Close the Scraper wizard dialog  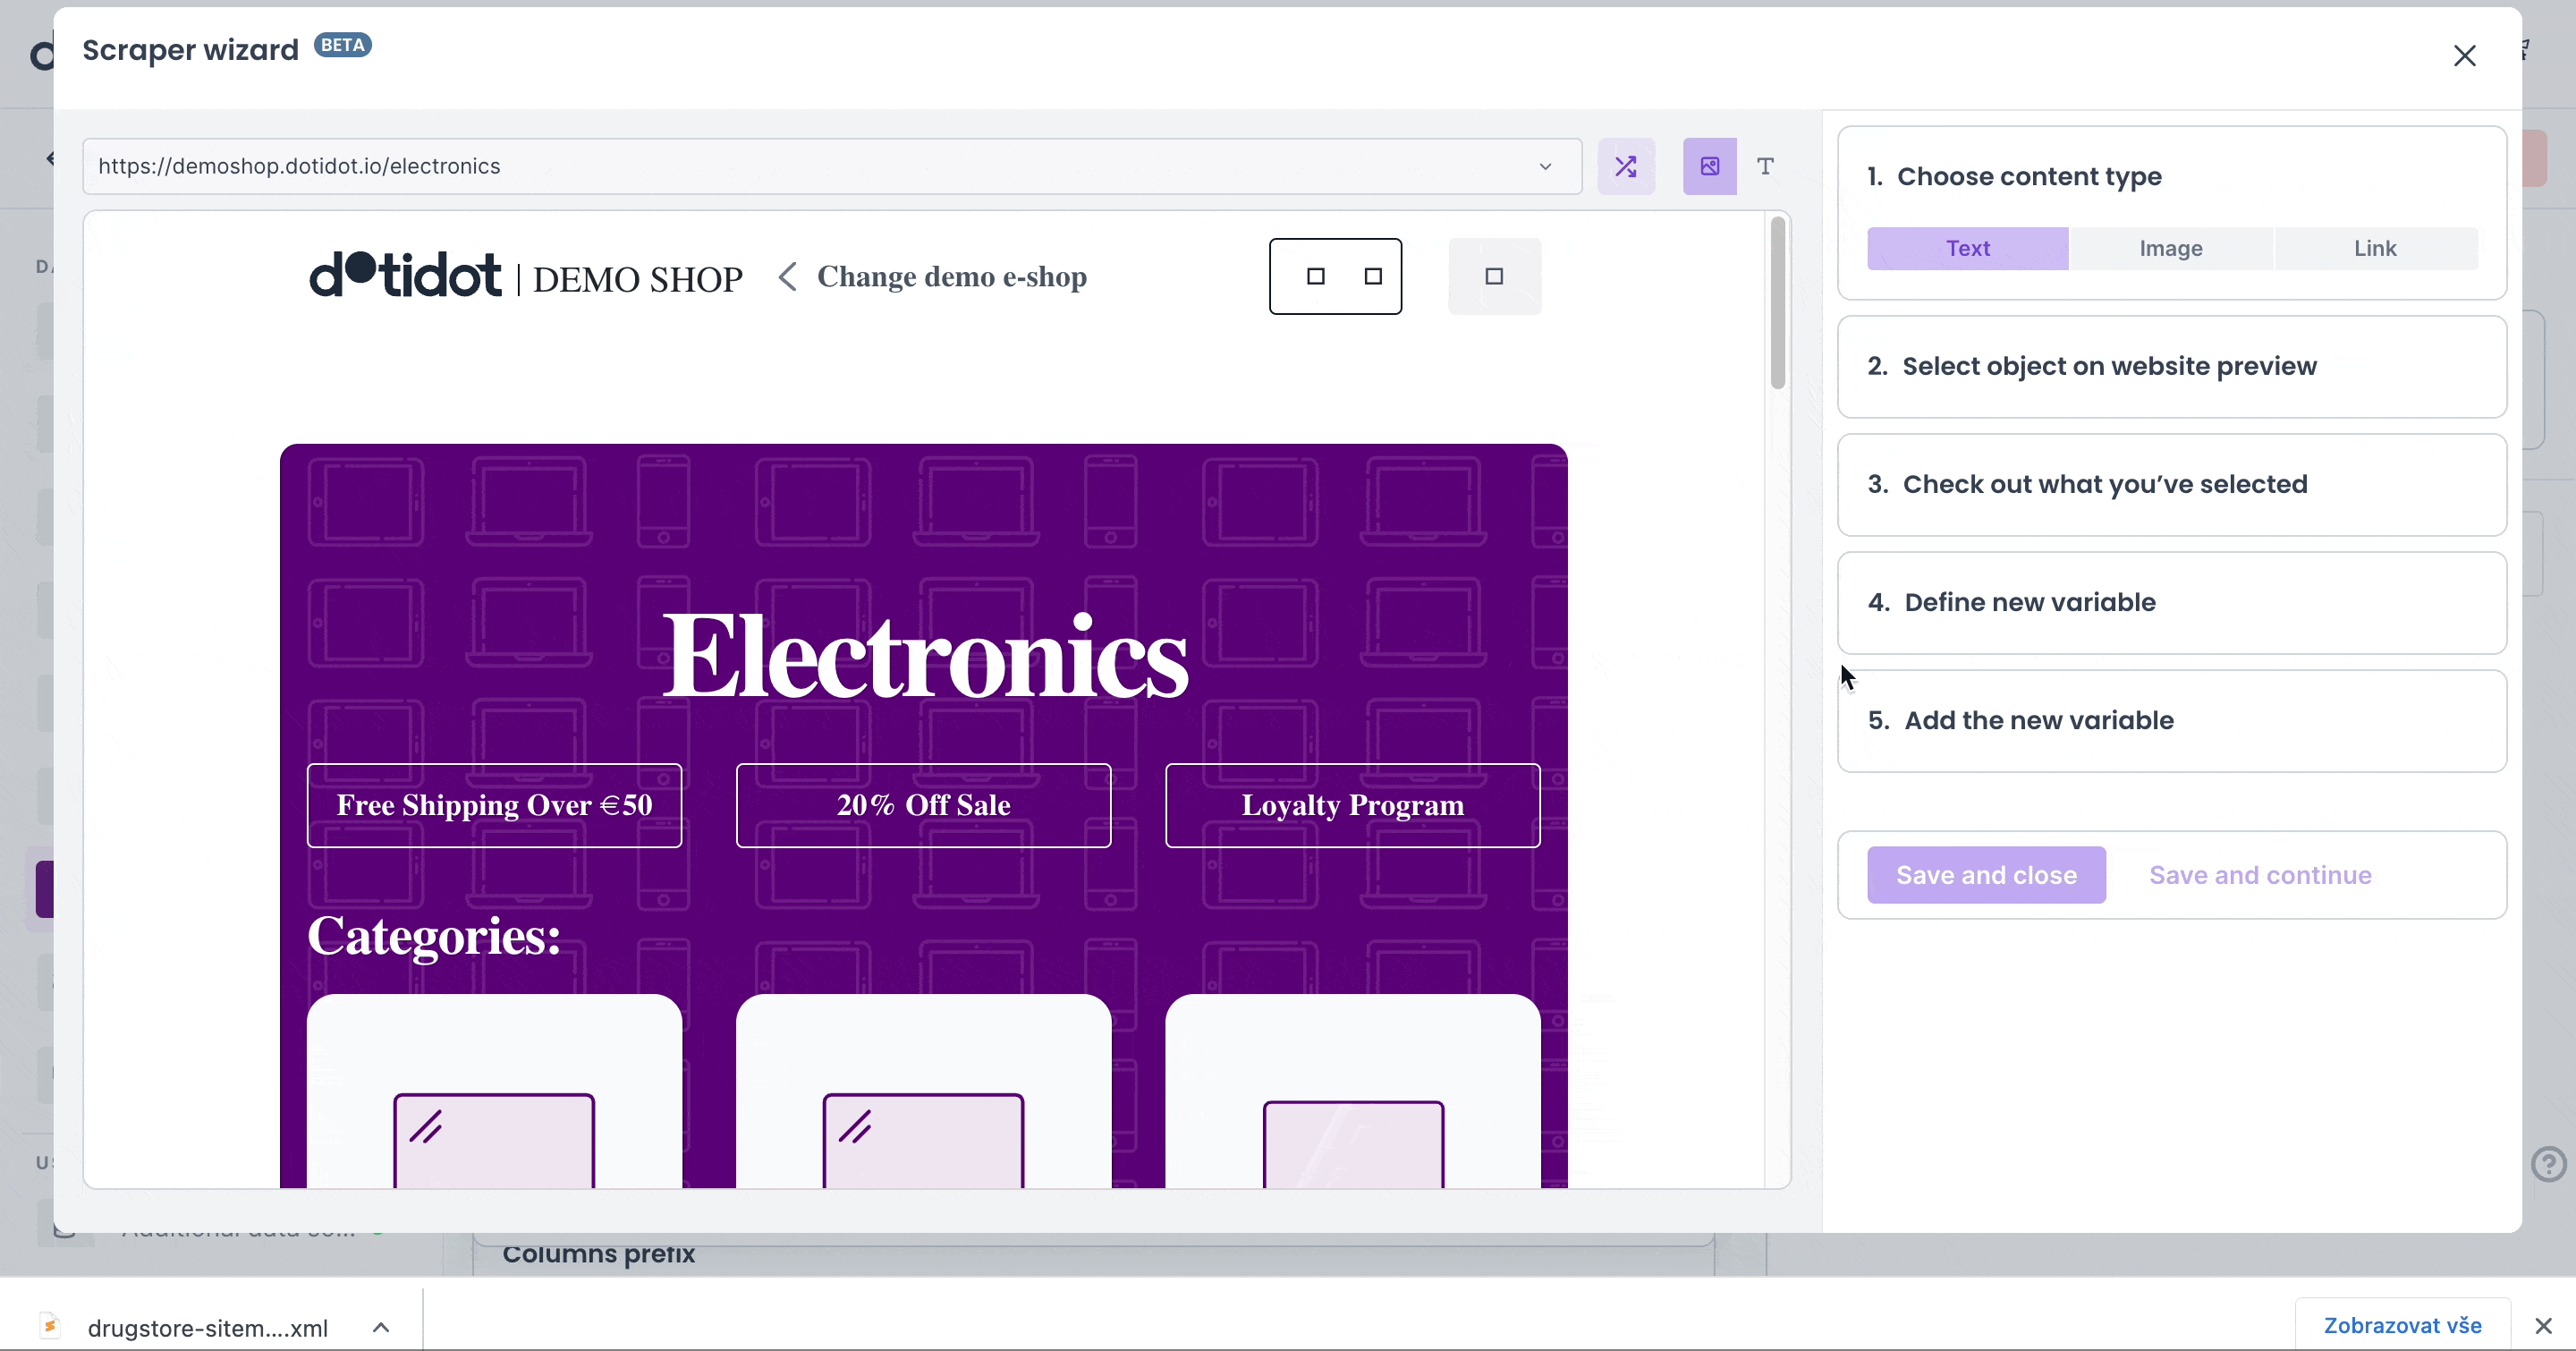point(2464,56)
